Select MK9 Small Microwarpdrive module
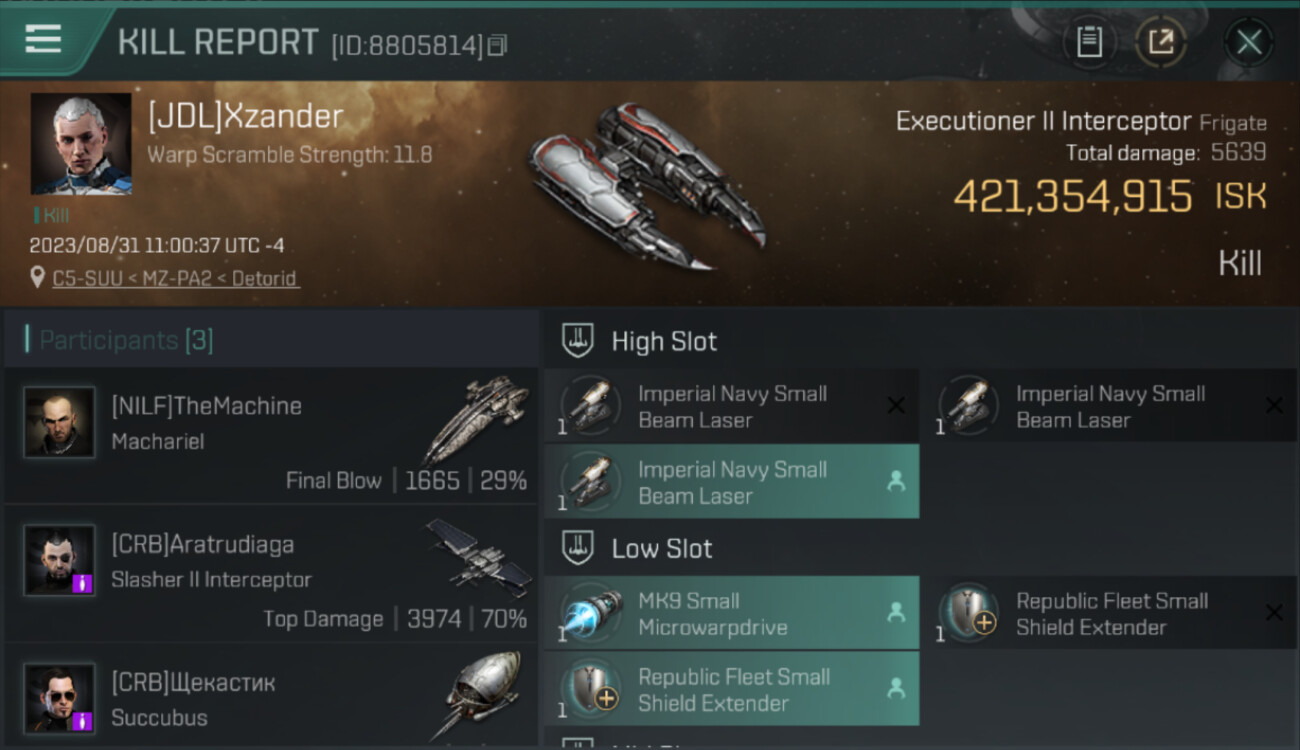1300x750 pixels. [731, 614]
